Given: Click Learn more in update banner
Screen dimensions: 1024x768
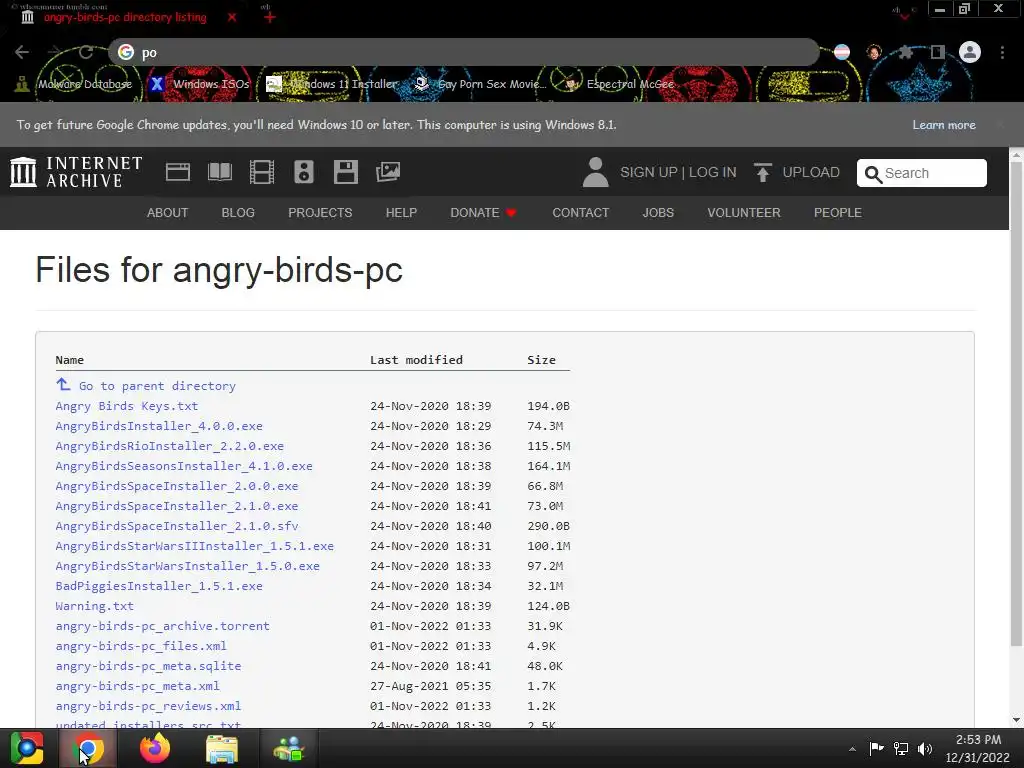Looking at the screenshot, I should coord(944,125).
